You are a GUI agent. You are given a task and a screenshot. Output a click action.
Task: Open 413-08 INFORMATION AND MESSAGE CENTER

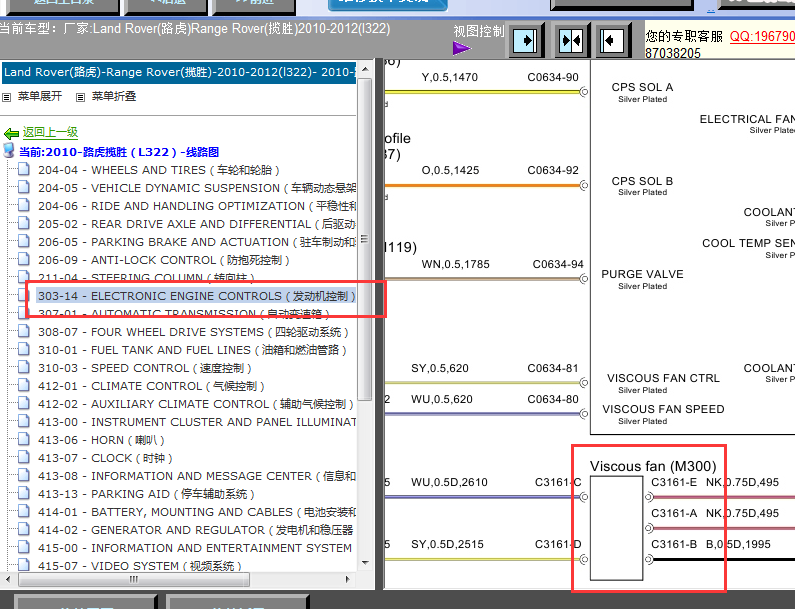(x=197, y=476)
